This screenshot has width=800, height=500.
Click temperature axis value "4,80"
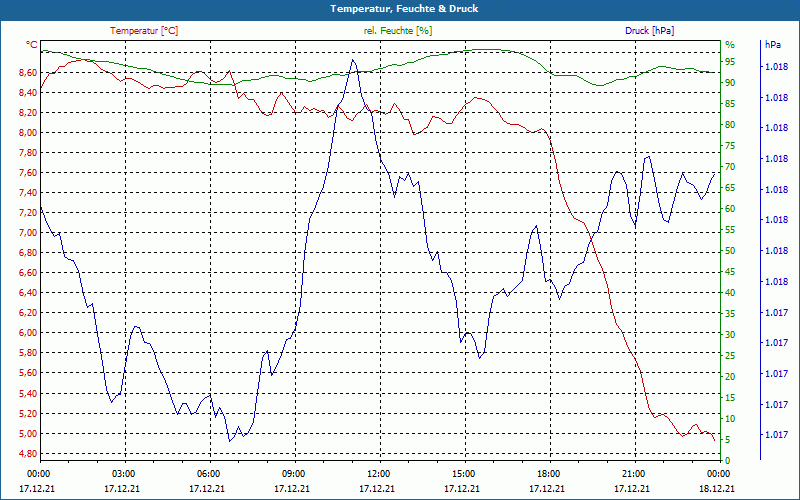click(x=28, y=454)
